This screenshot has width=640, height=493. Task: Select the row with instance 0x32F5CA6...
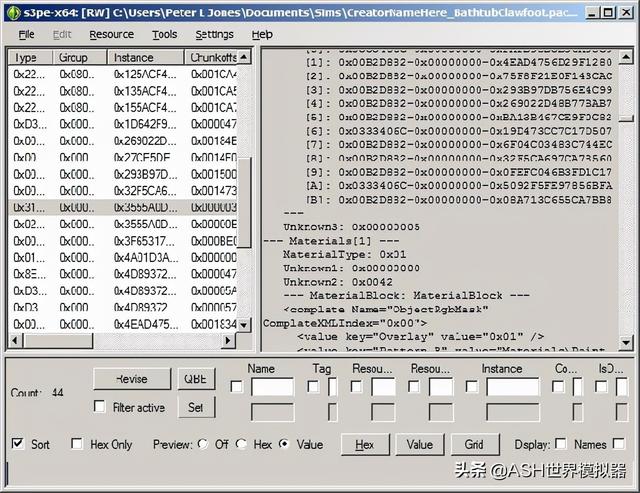coord(122,191)
